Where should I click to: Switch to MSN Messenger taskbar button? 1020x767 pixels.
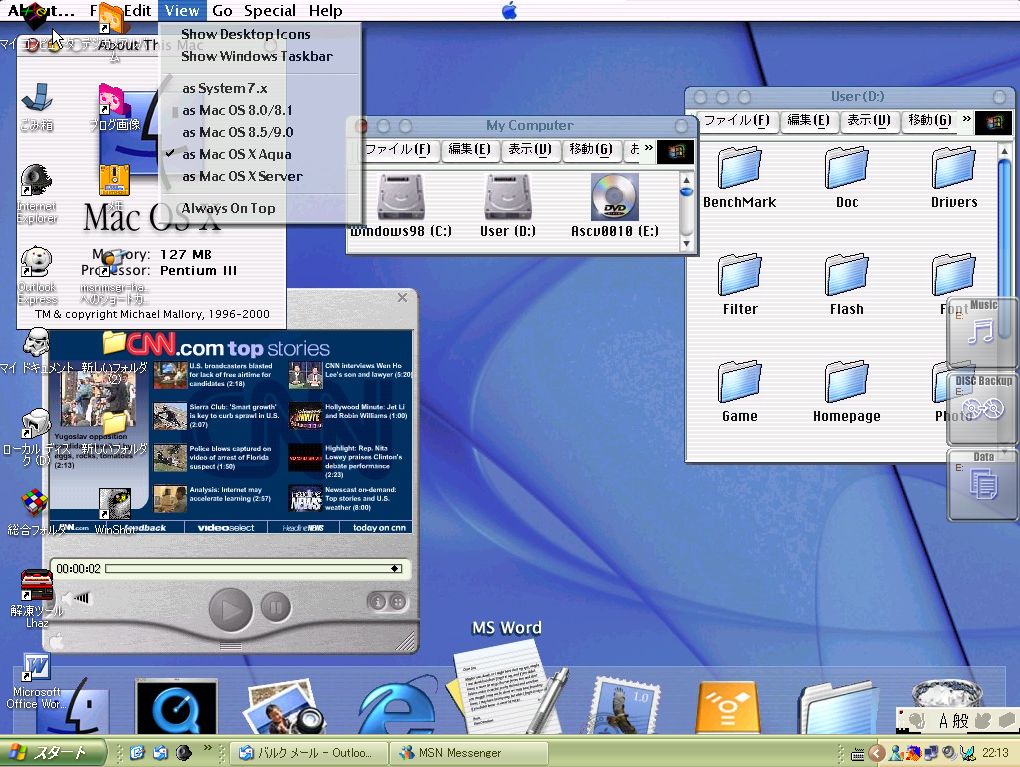(470, 753)
